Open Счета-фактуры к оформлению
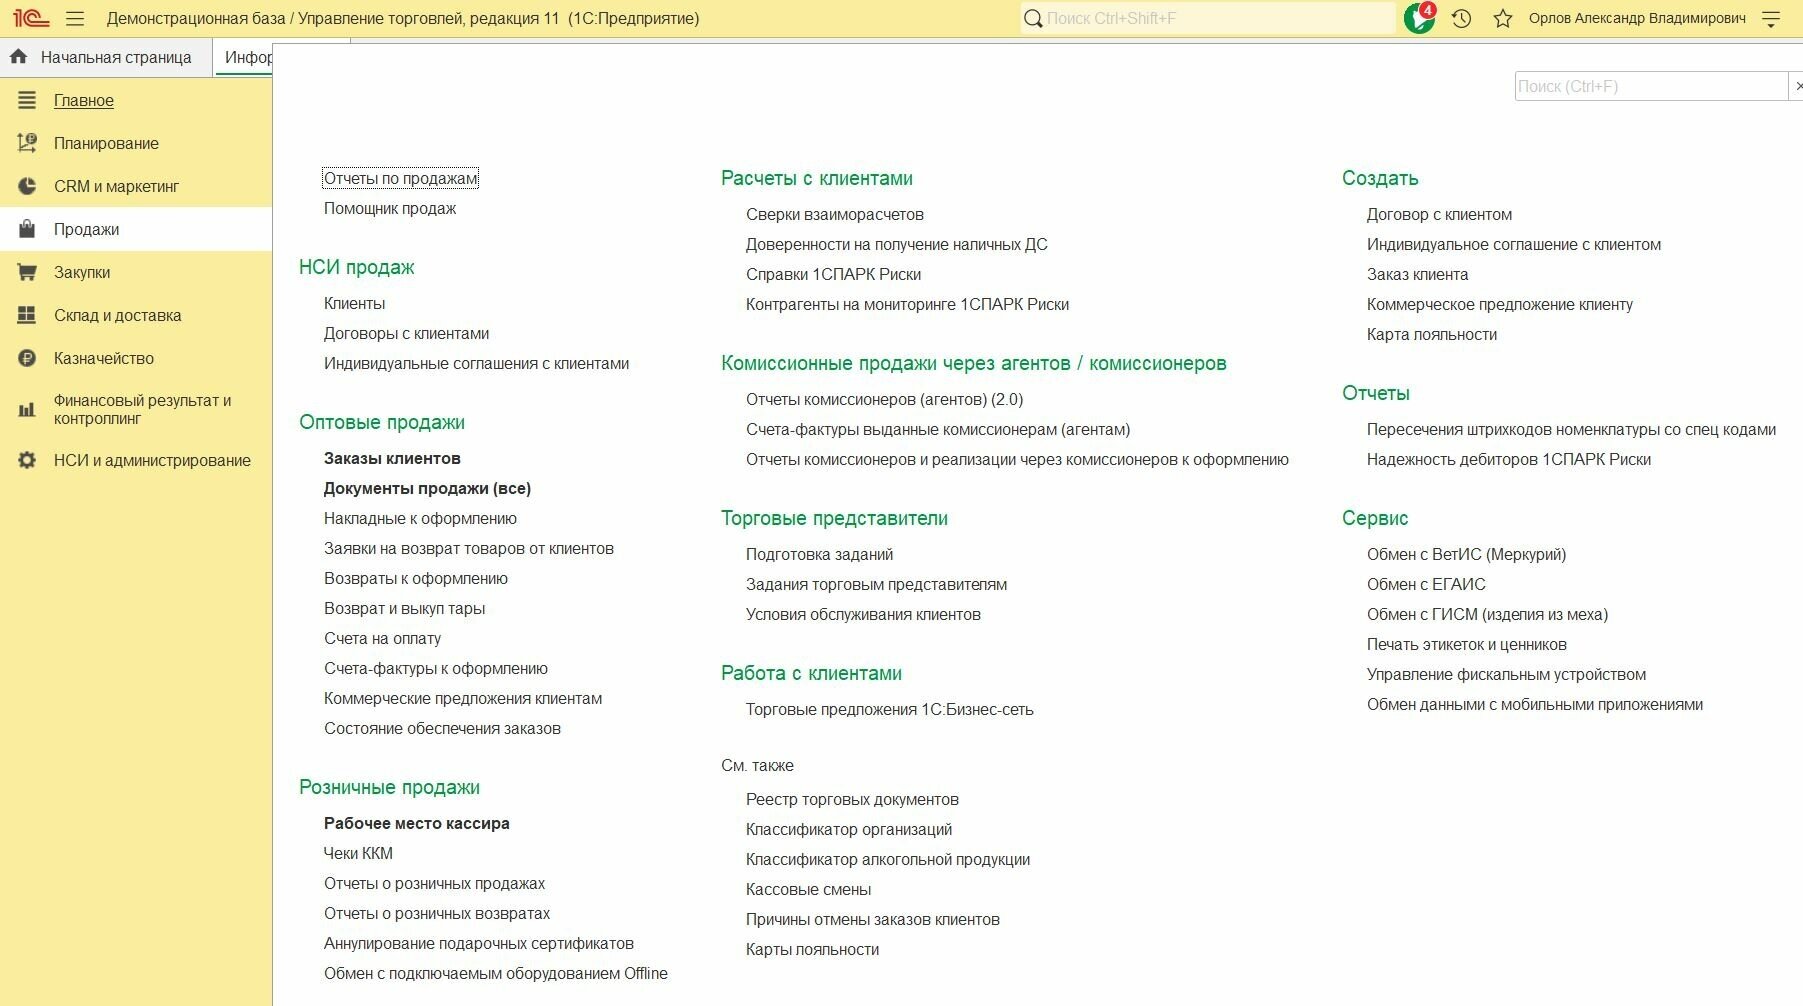1803x1006 pixels. tap(436, 668)
